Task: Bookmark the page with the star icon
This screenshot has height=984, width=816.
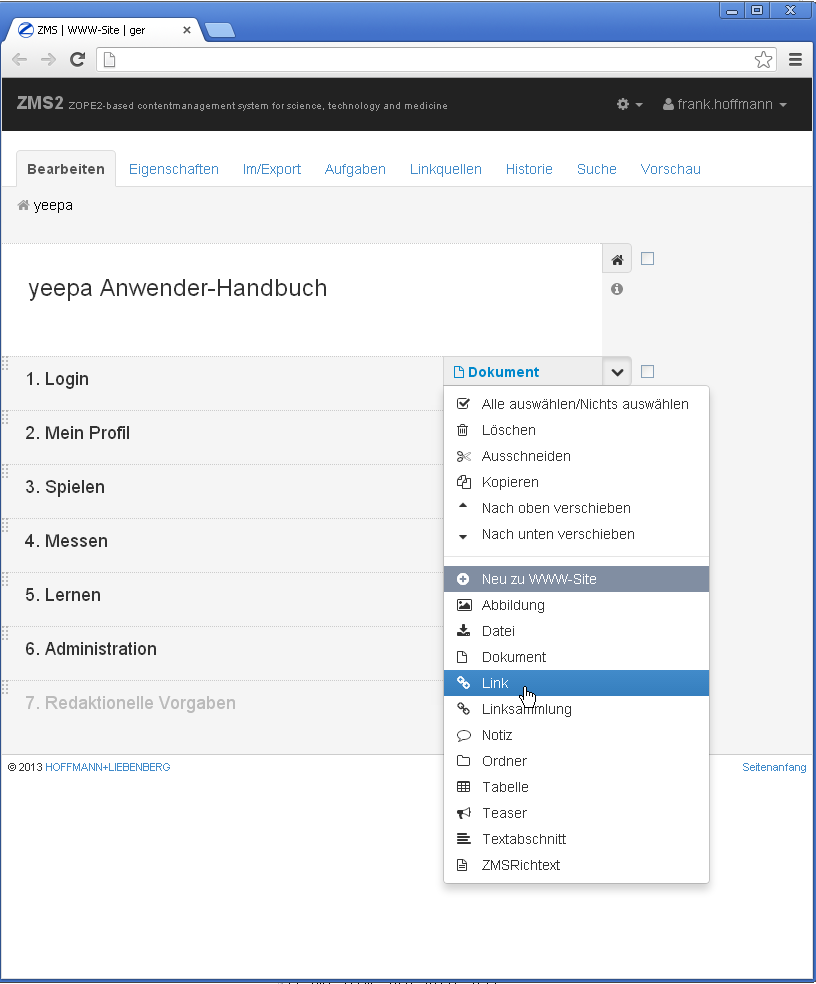Action: coord(763,60)
